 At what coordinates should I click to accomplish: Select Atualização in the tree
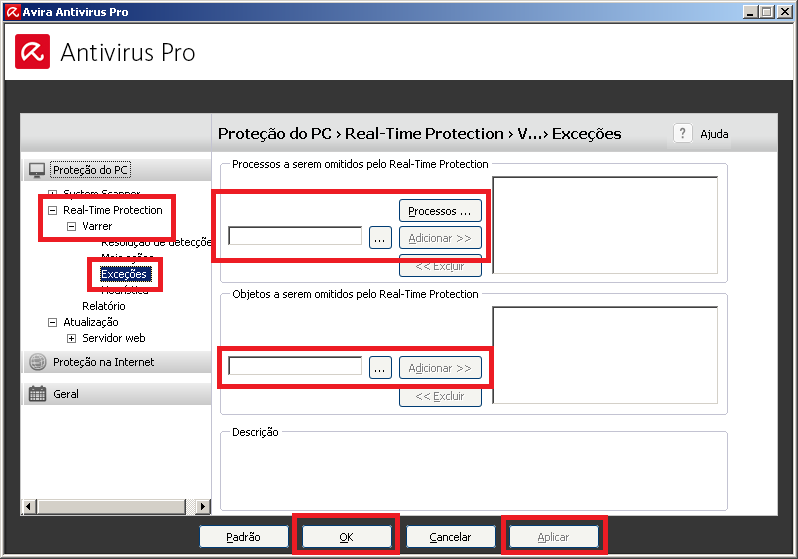[x=91, y=322]
